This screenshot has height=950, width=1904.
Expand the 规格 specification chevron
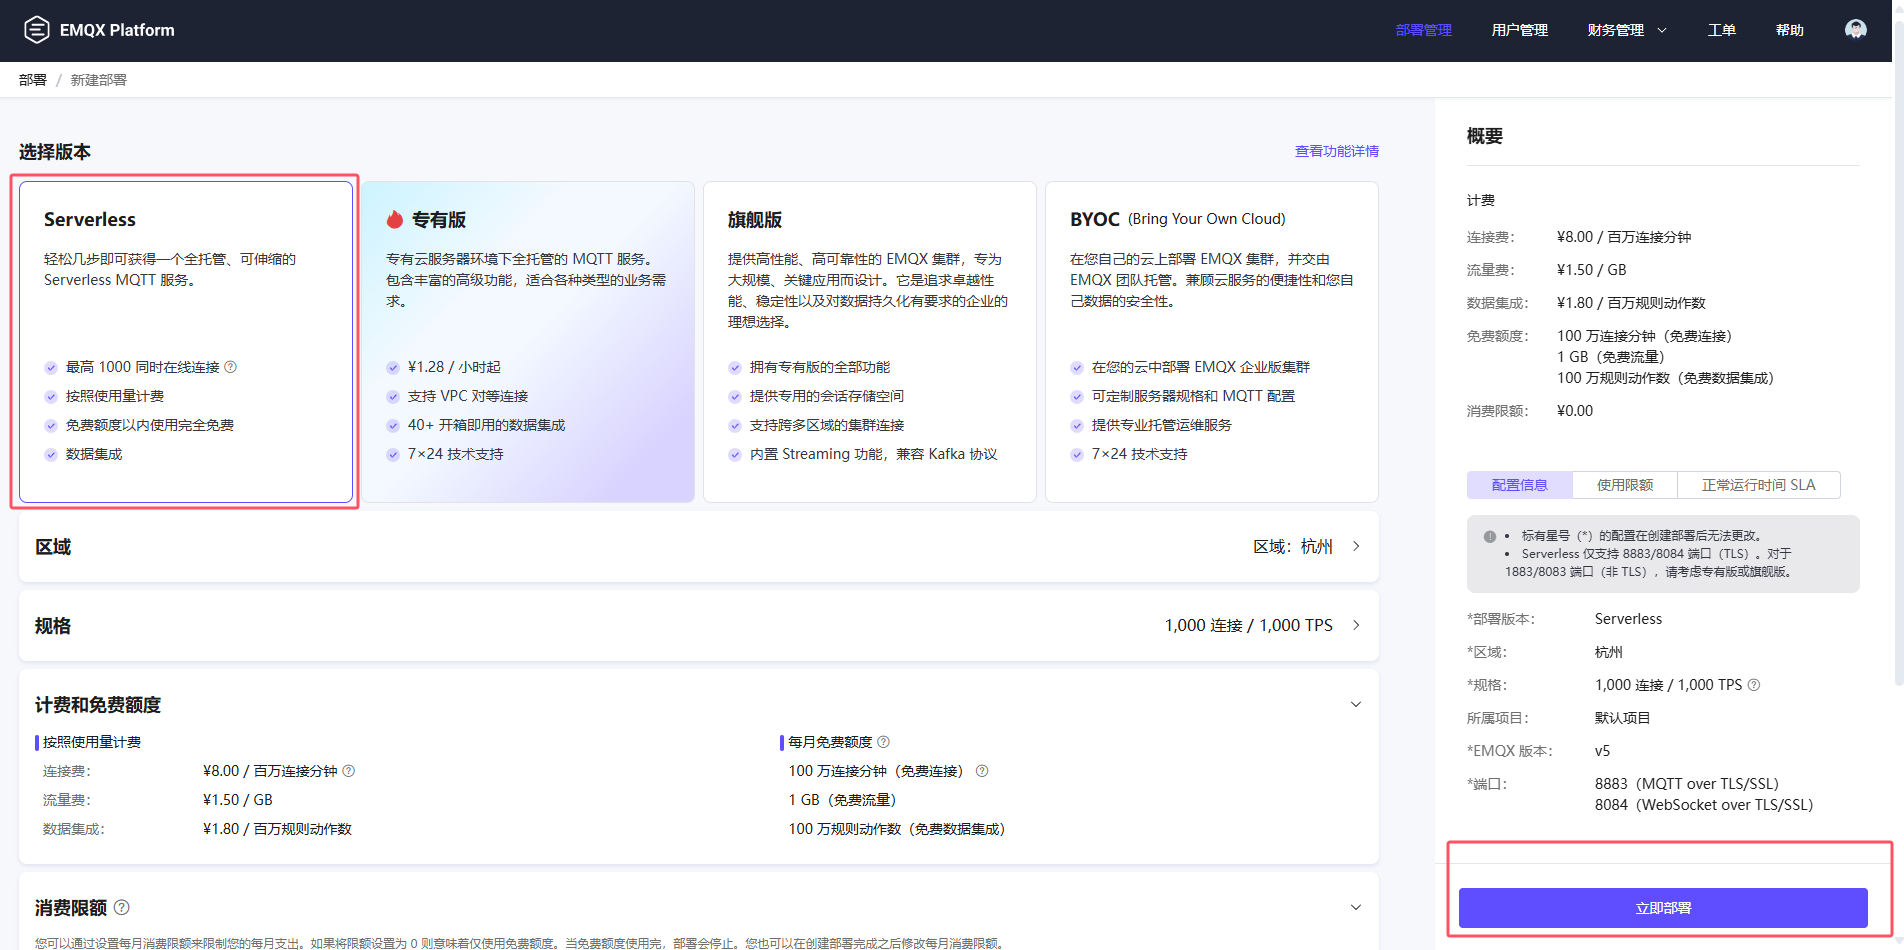pyautogui.click(x=1356, y=625)
